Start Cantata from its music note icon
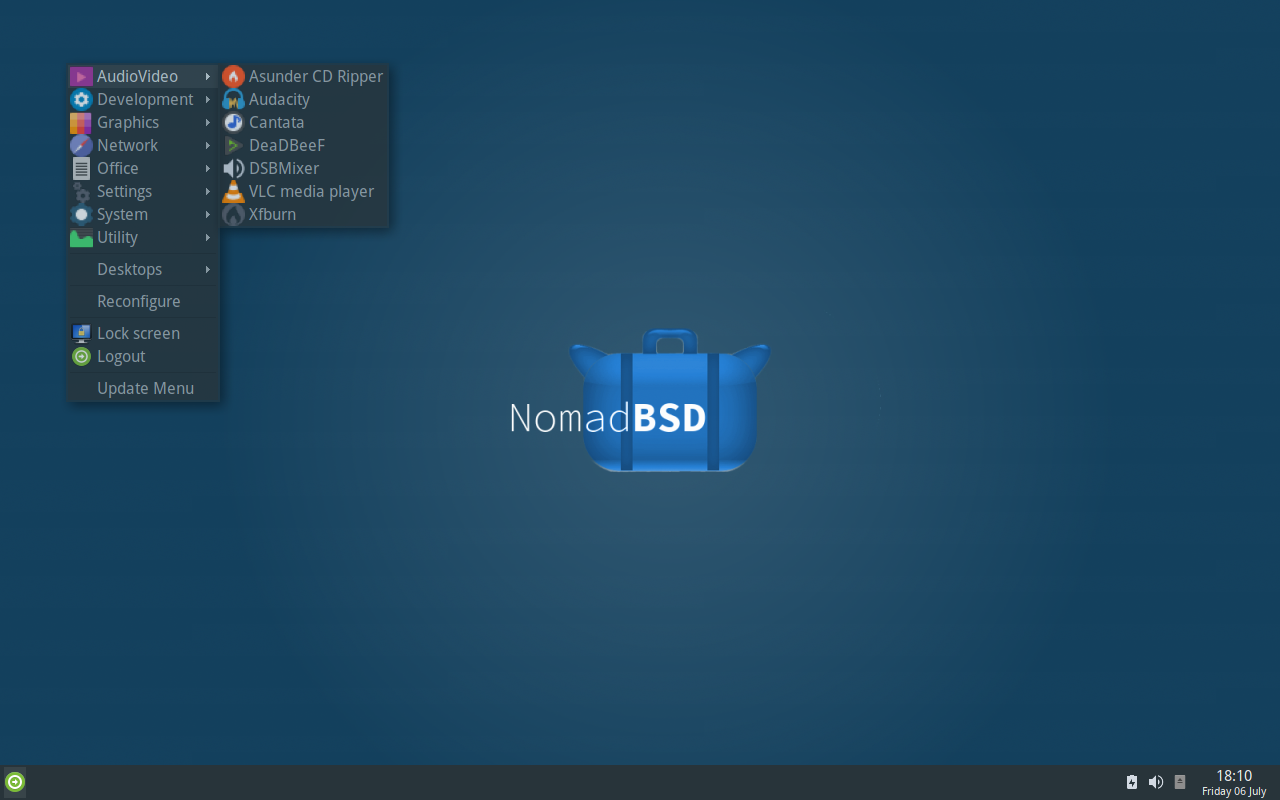1280x800 pixels. click(233, 122)
